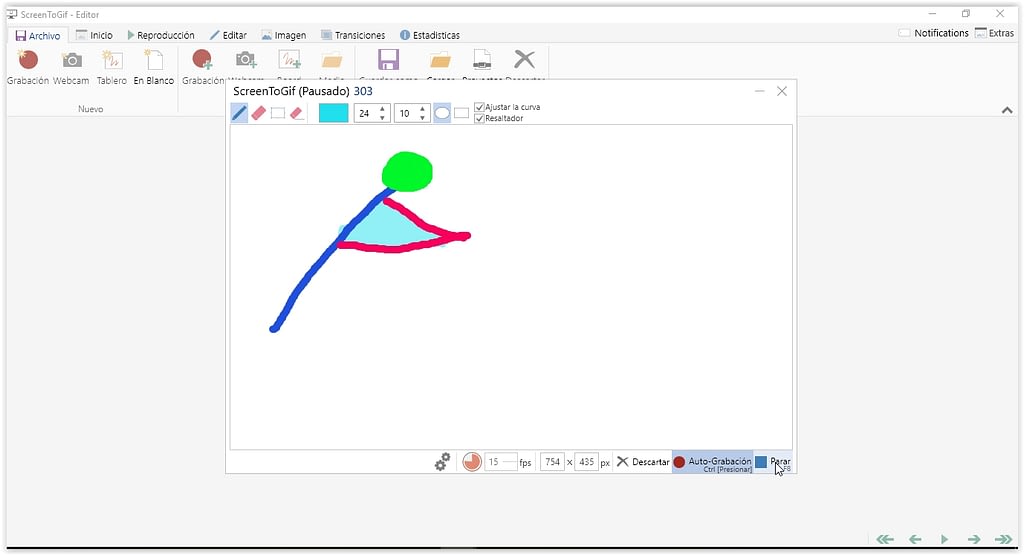Open the Editar ribbon tab
This screenshot has height=555, width=1024.
228,35
